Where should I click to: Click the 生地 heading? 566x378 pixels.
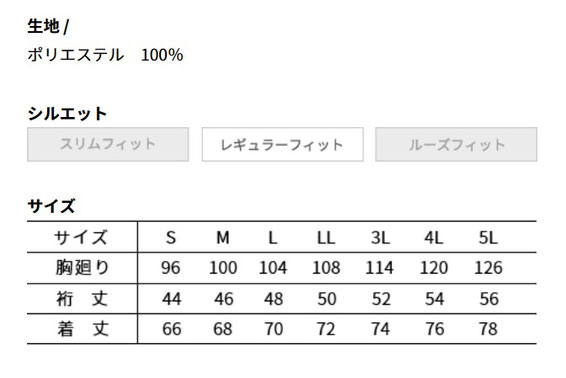[x=43, y=26]
